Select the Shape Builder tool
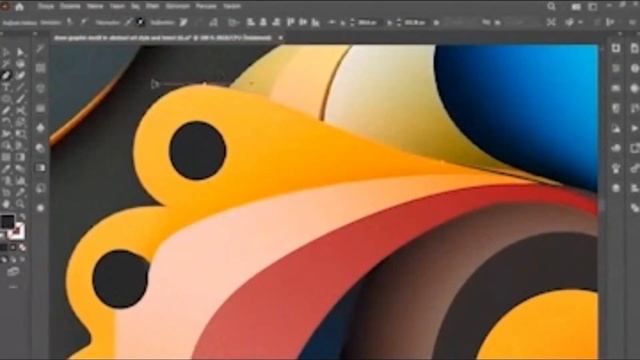The width and height of the screenshot is (640, 360). 6,145
